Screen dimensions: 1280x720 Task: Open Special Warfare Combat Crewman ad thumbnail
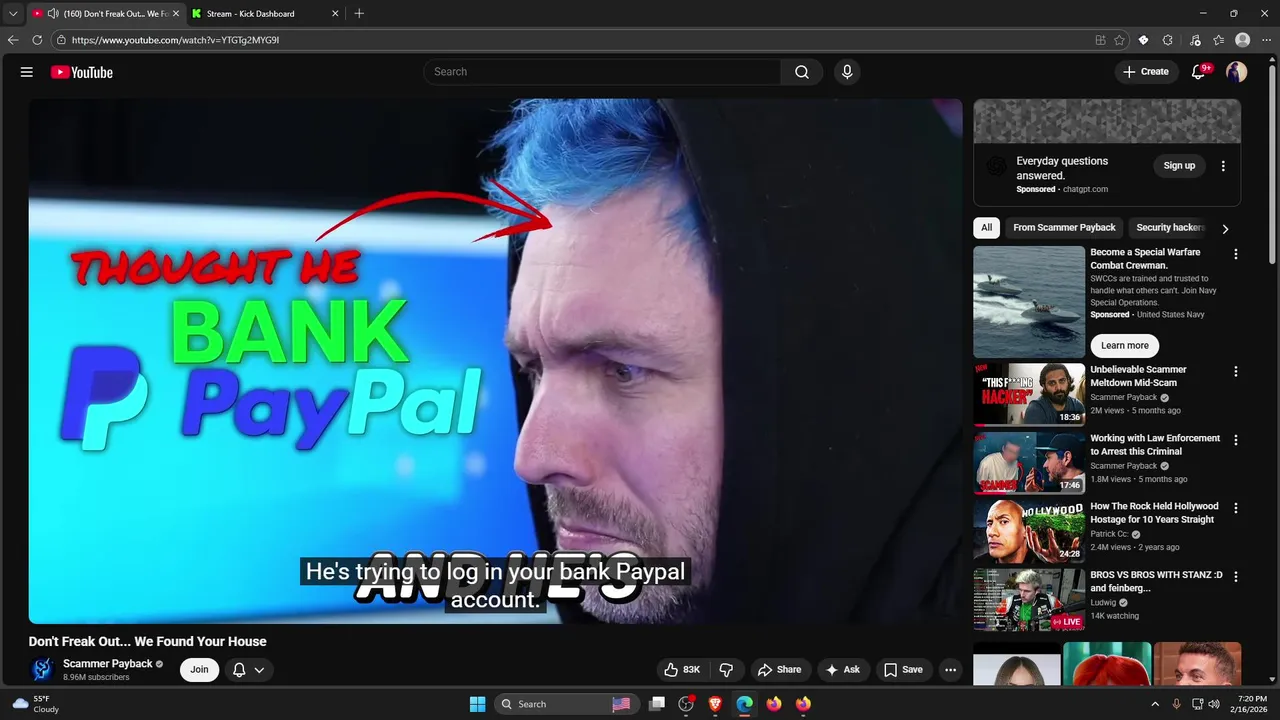pos(1029,302)
